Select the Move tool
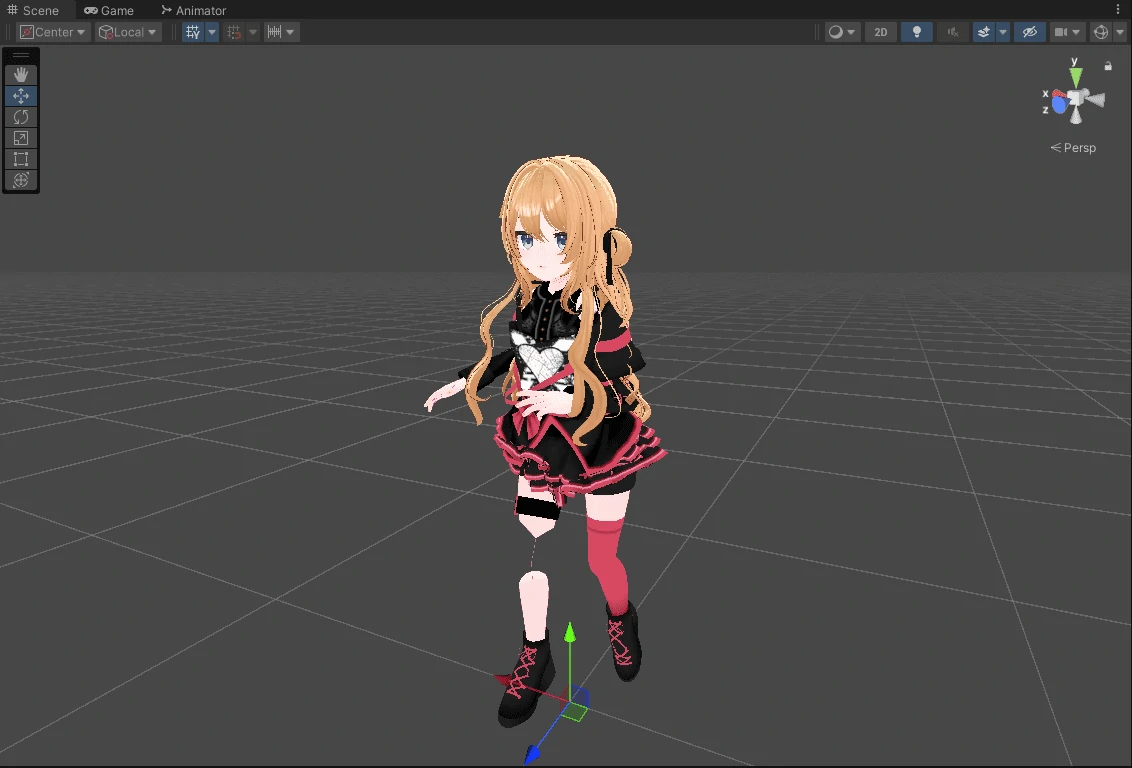 point(20,95)
